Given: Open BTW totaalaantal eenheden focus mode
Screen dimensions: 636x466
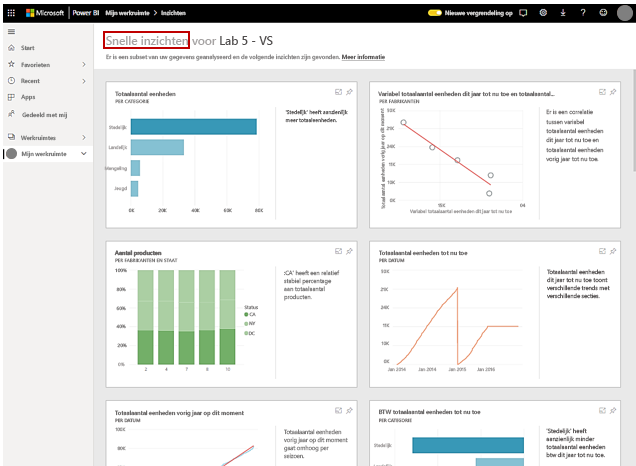Looking at the screenshot, I should click(602, 410).
